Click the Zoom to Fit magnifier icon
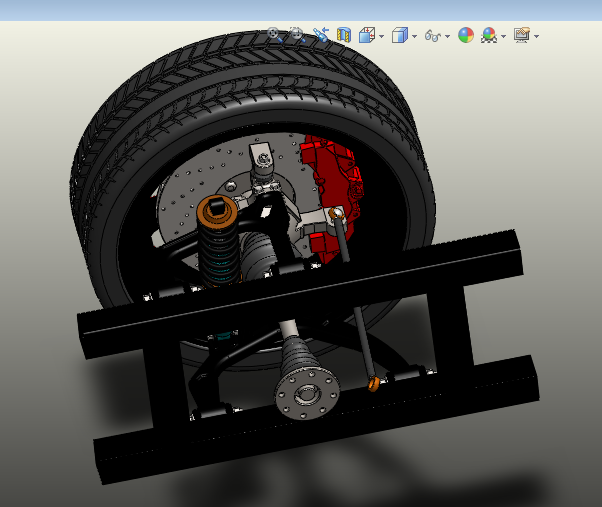 pyautogui.click(x=275, y=35)
